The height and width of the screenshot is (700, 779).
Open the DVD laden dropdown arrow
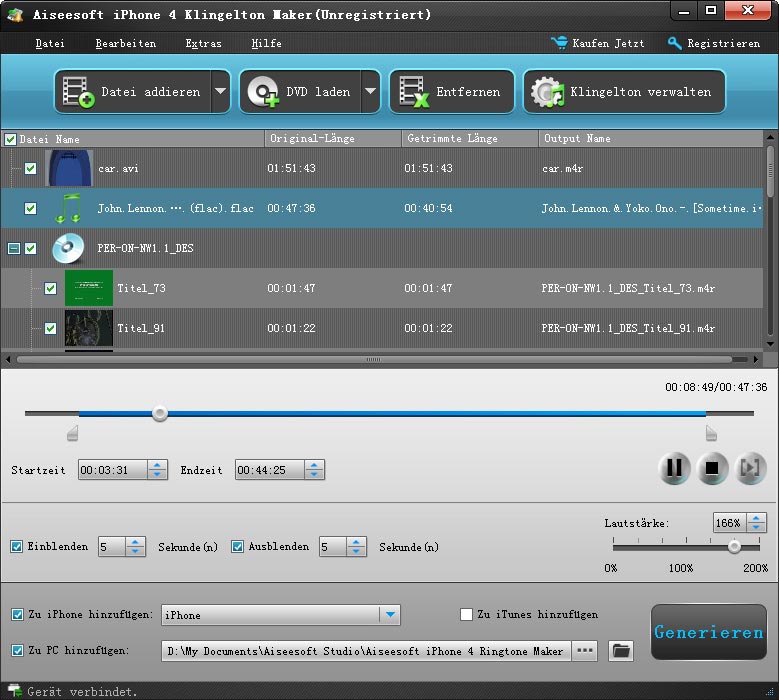pos(370,91)
